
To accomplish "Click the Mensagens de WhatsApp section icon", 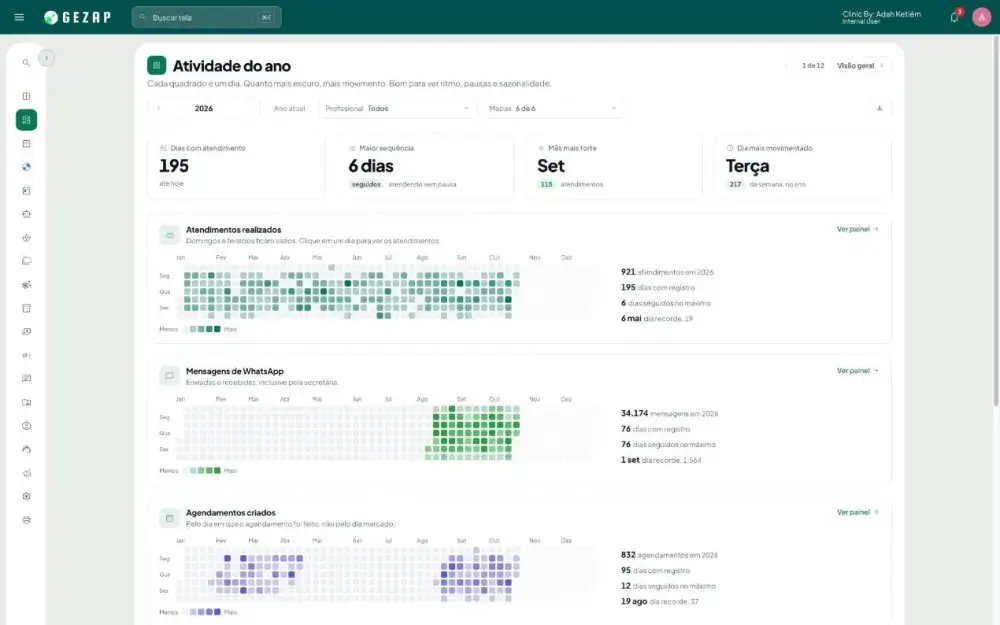I will (169, 376).
